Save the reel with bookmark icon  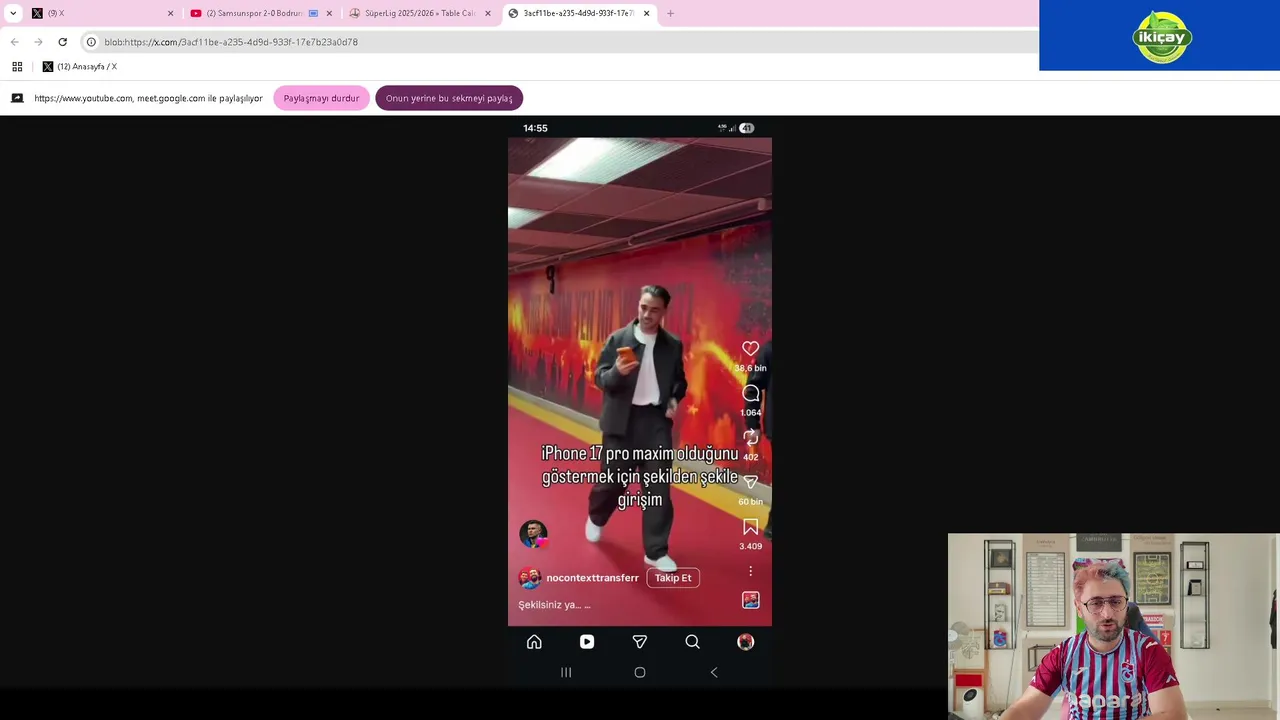750,527
